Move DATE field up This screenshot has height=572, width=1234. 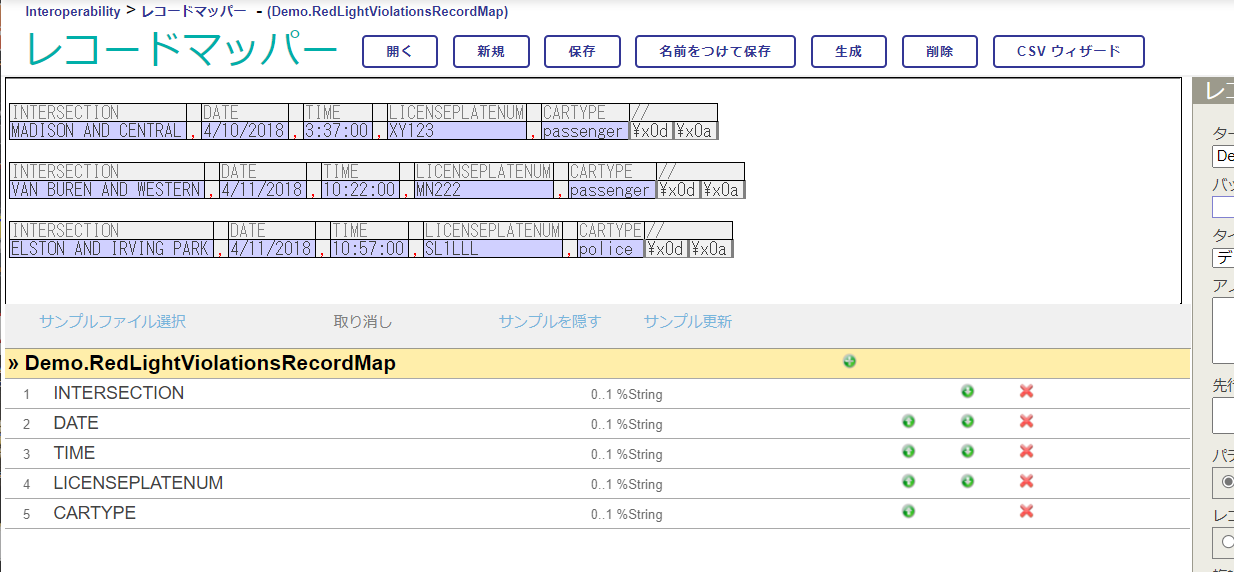coord(908,422)
